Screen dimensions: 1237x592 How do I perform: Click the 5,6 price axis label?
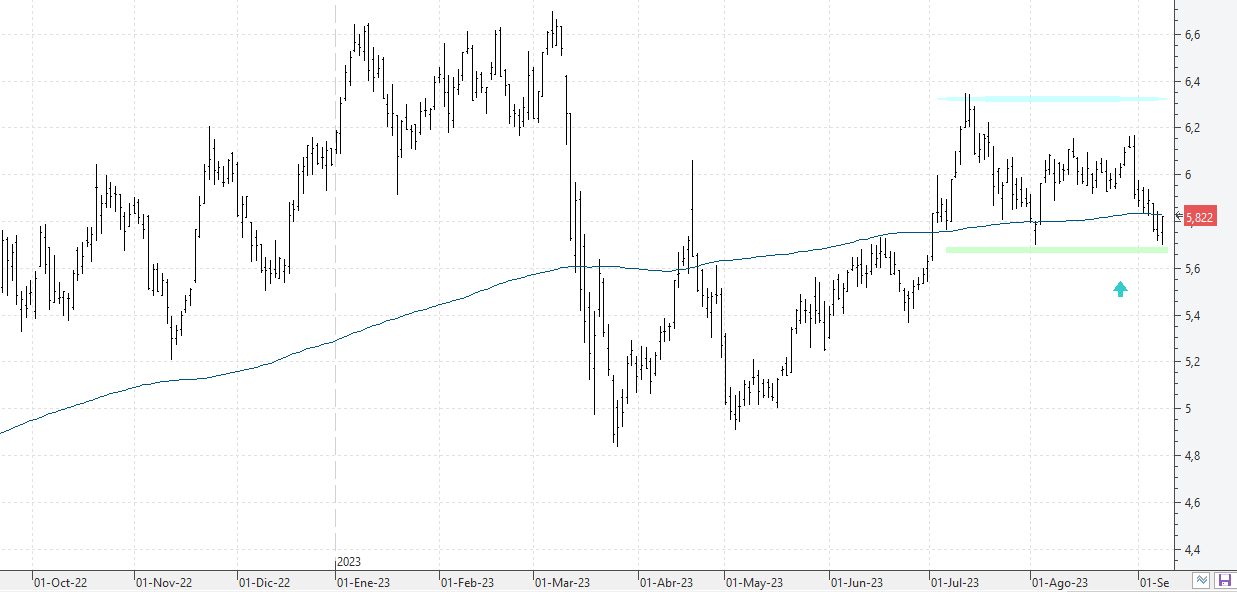1192,269
